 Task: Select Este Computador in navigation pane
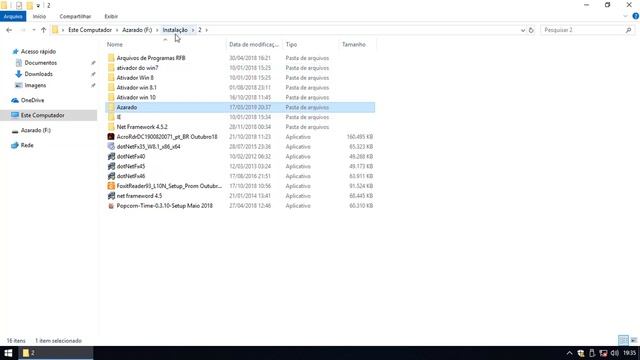pyautogui.click(x=42, y=115)
